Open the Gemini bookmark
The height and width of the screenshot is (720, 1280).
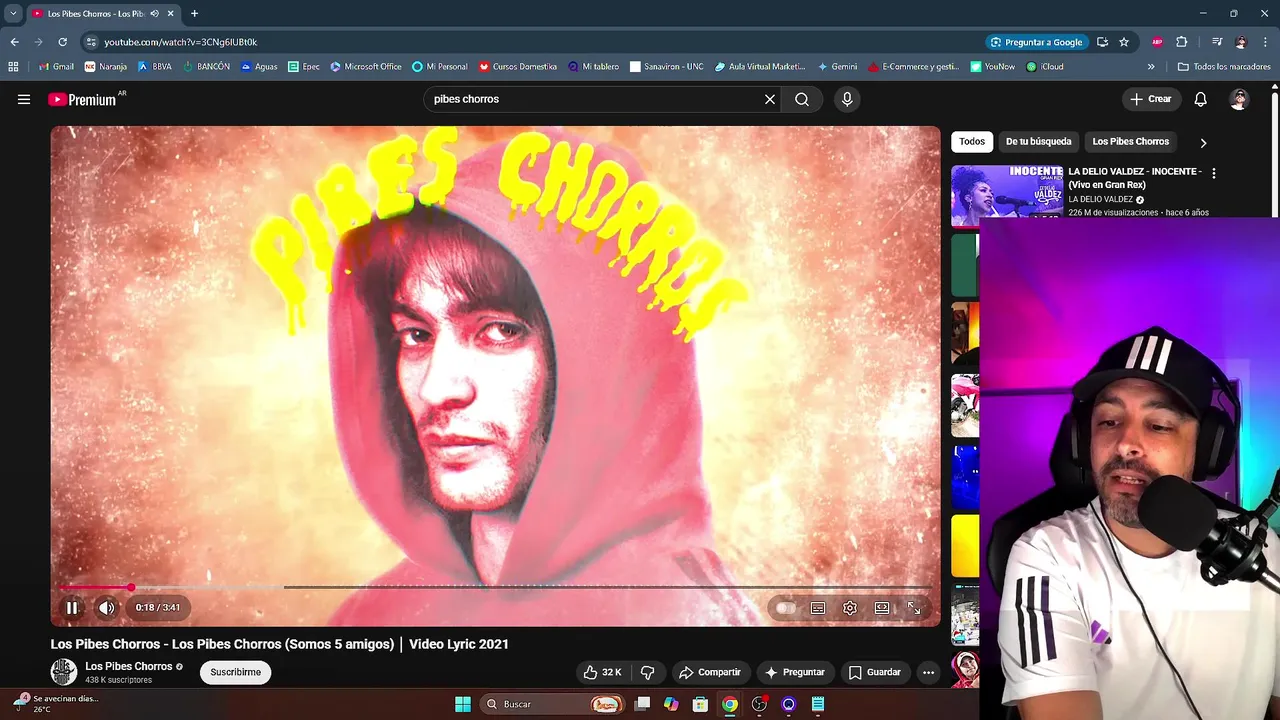[837, 67]
